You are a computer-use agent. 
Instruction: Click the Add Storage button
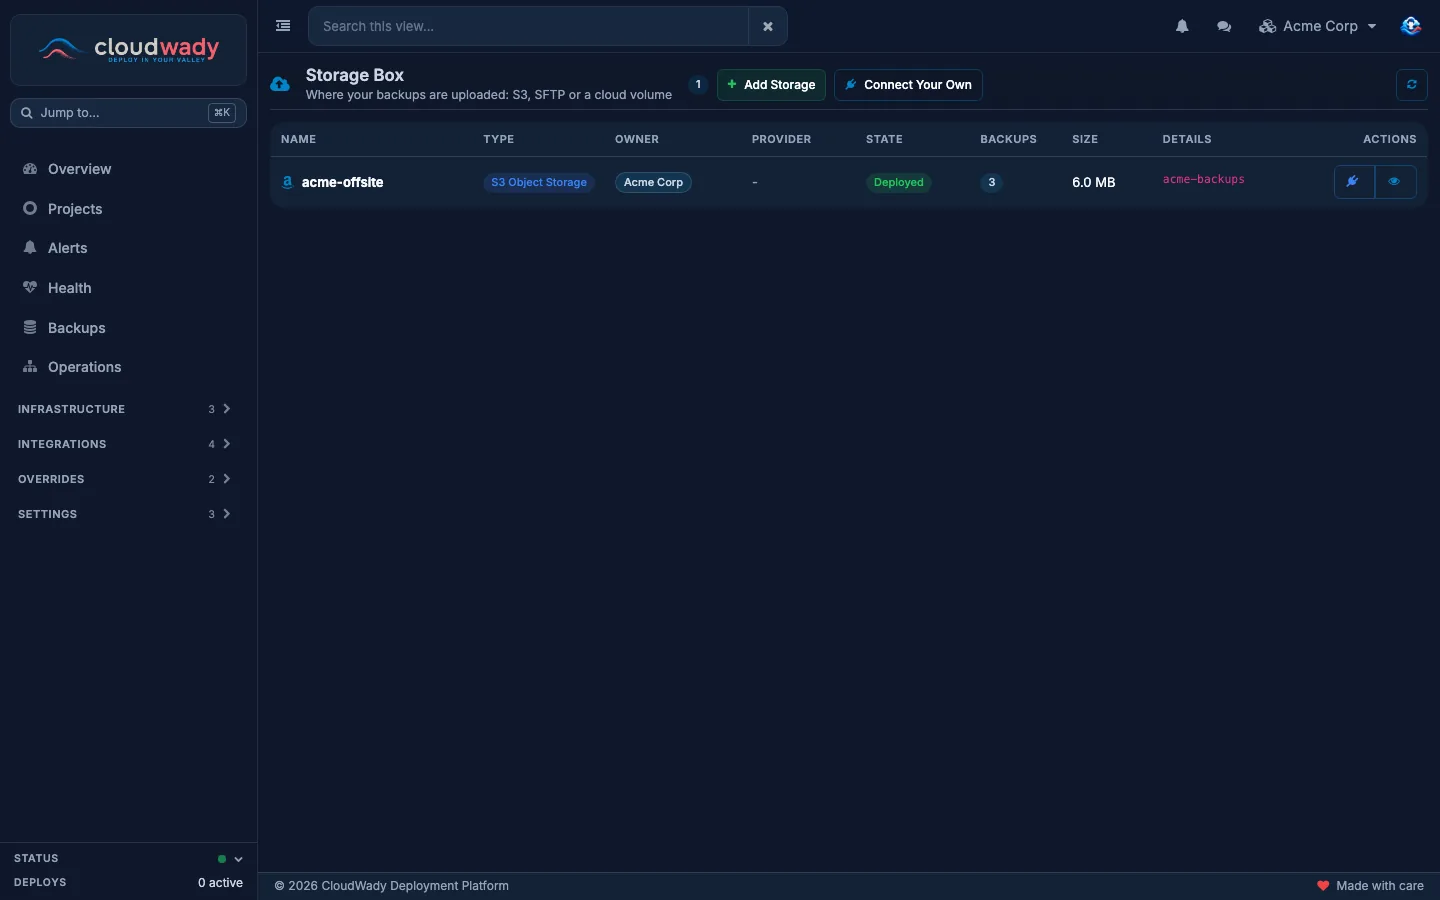(771, 85)
